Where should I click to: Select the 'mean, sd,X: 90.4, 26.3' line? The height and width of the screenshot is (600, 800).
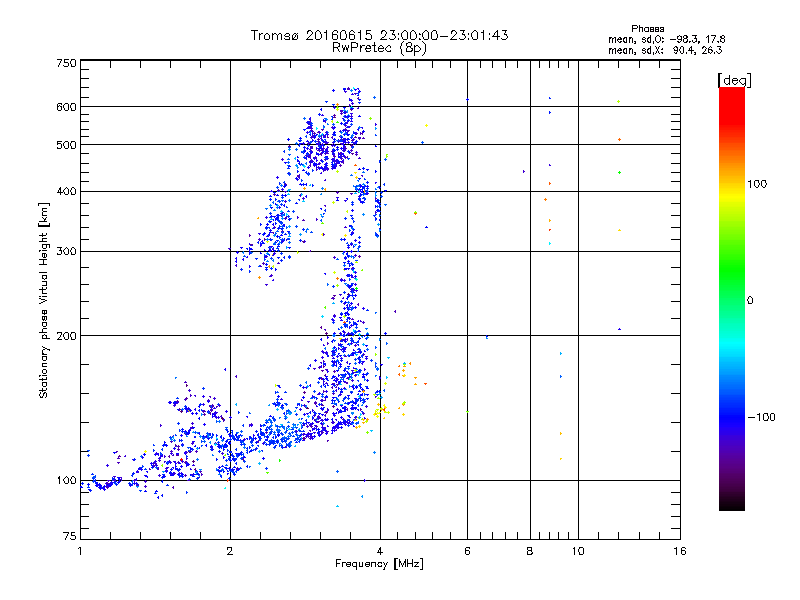pos(665,50)
